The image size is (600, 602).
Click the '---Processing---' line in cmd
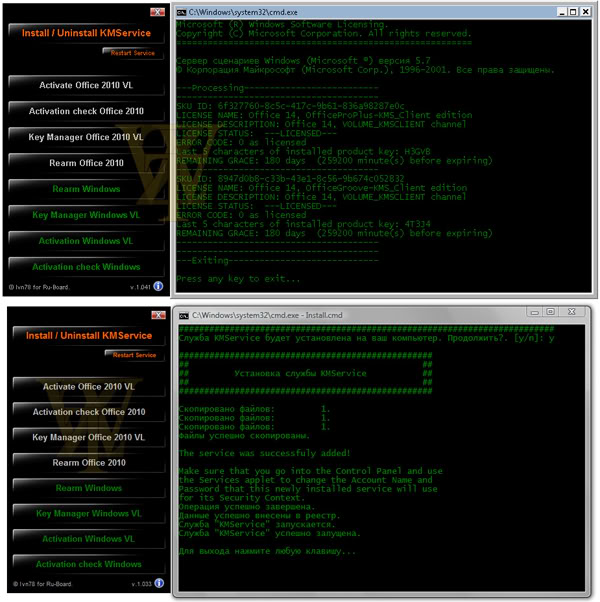(x=278, y=88)
